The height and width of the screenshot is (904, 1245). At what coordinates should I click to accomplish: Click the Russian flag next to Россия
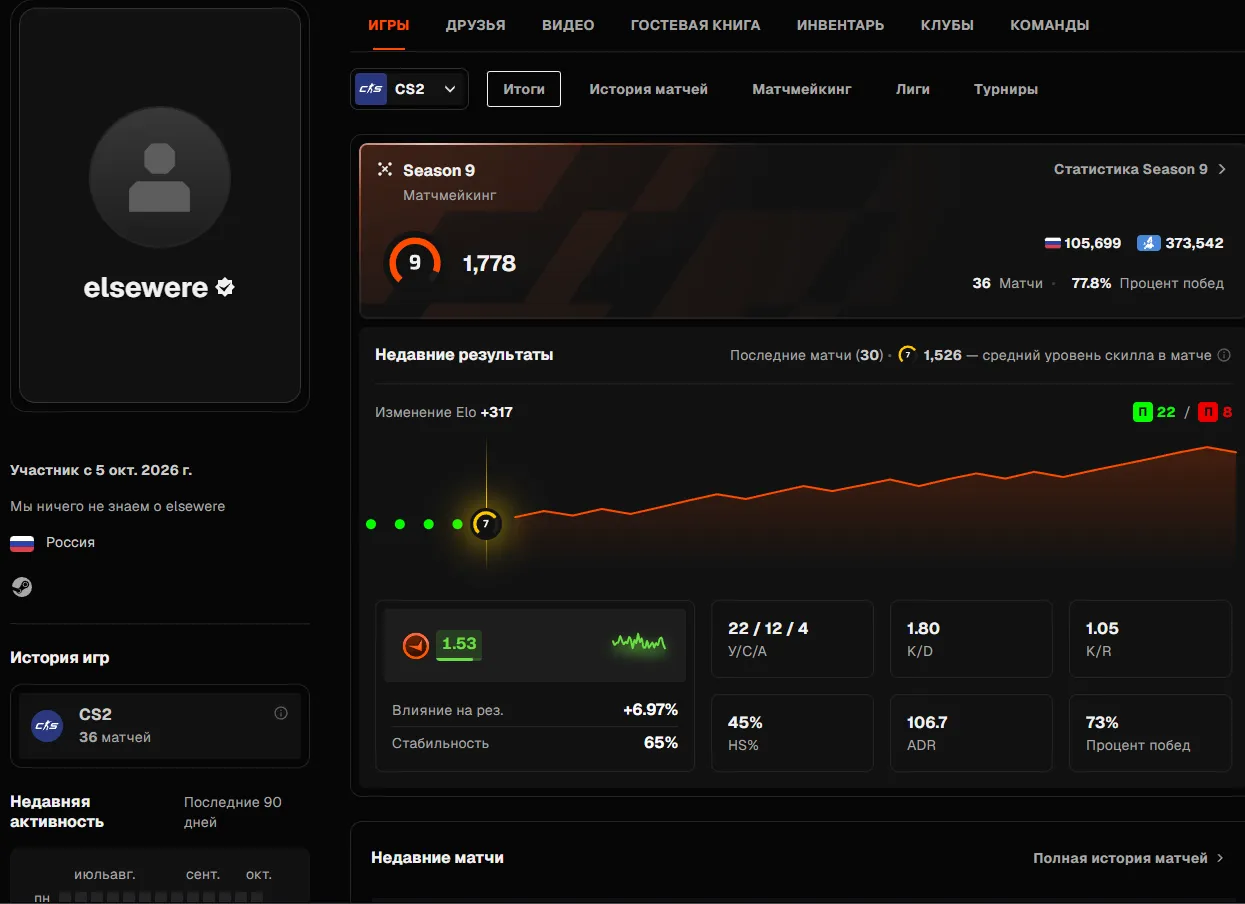[x=22, y=543]
